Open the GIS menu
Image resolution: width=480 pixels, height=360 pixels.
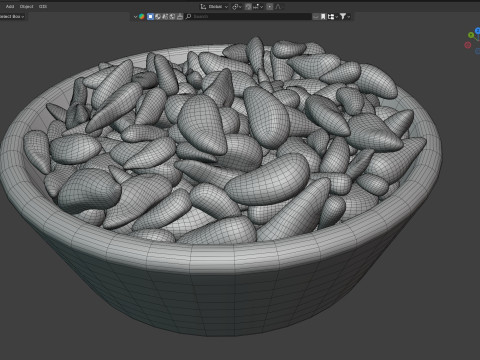[43, 6]
